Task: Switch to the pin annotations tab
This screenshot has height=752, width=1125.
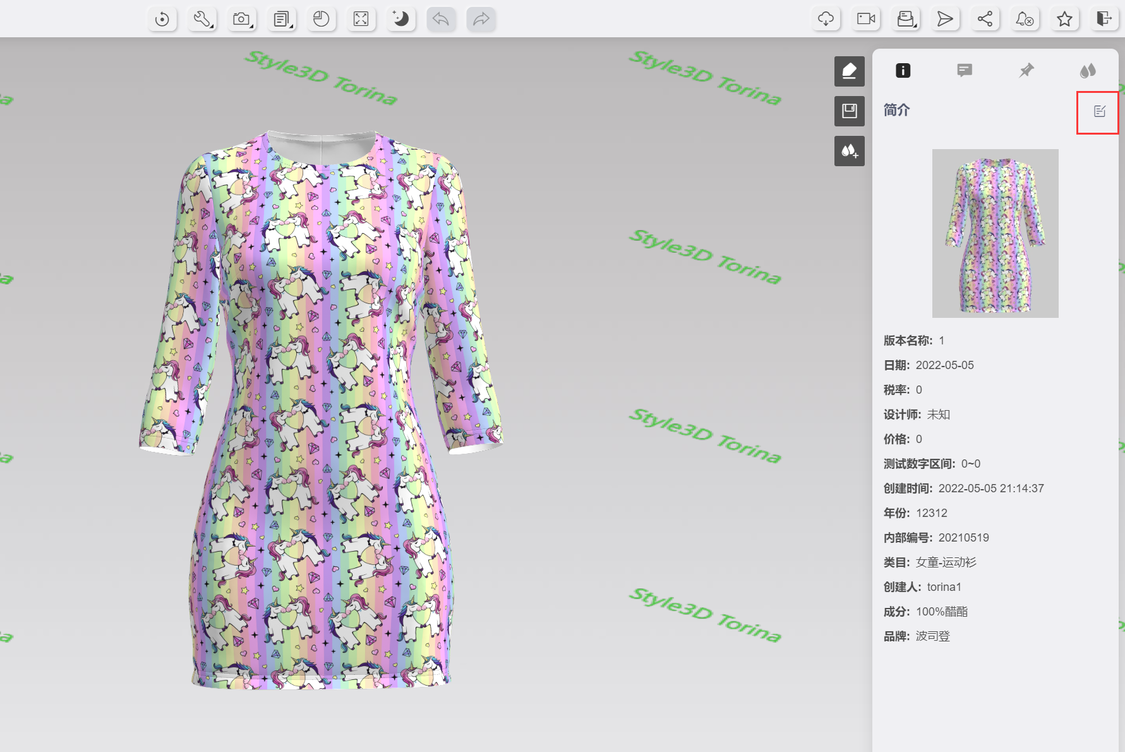Action: point(1026,70)
